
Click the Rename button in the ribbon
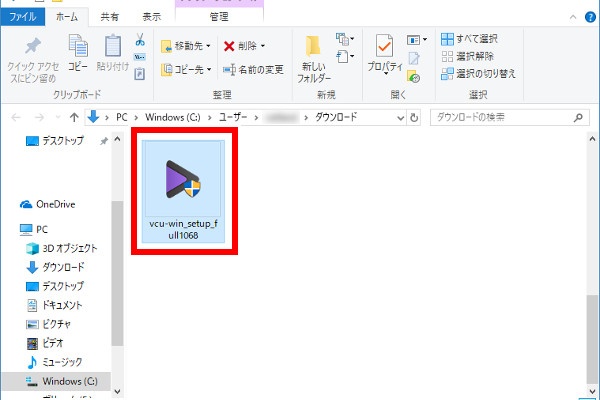254,69
